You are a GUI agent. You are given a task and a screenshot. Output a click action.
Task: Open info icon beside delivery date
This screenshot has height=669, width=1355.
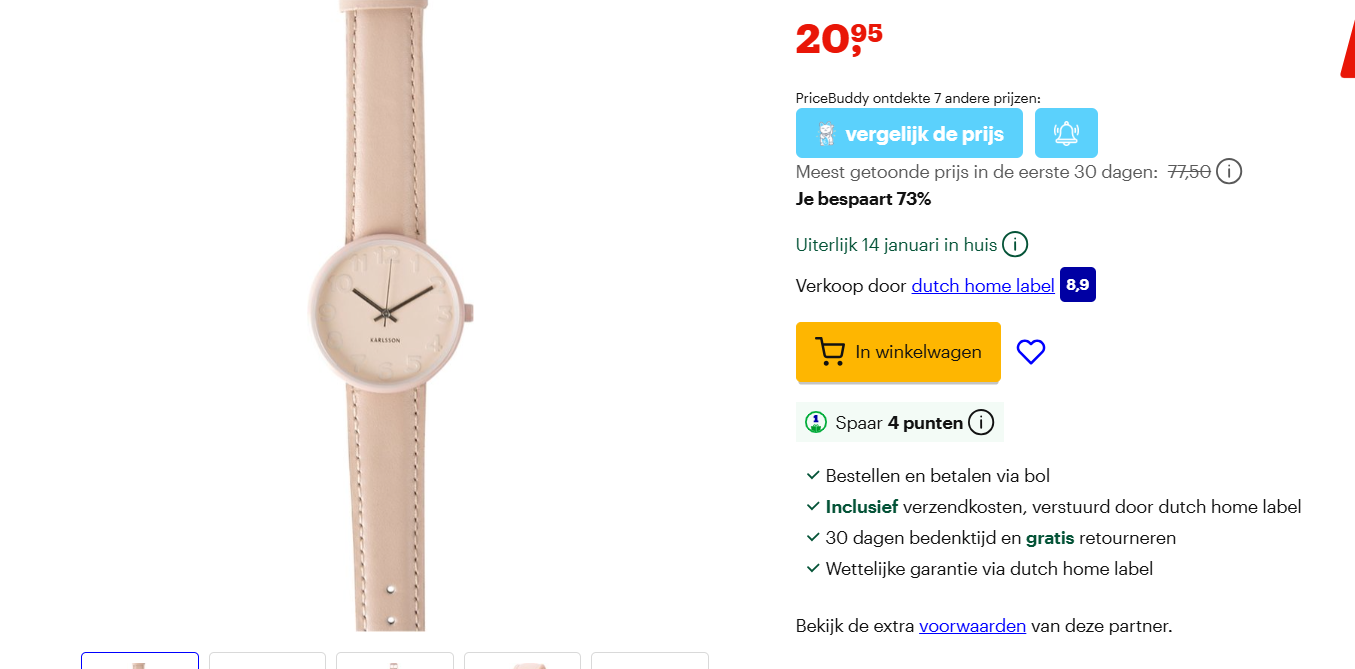coord(1015,244)
